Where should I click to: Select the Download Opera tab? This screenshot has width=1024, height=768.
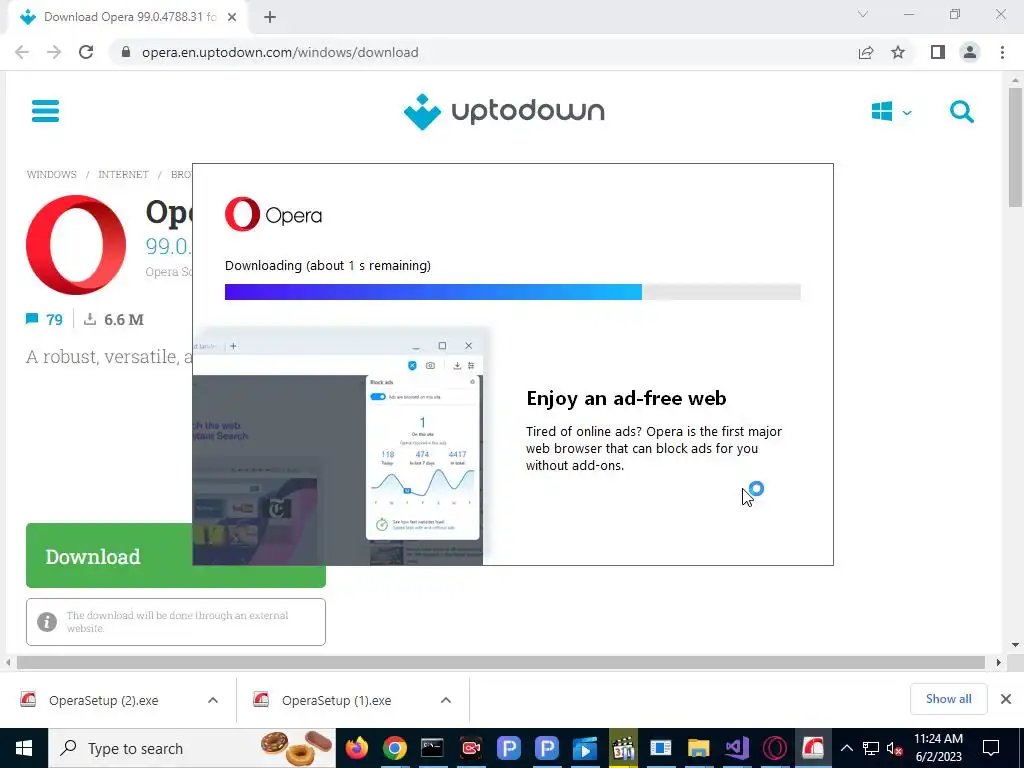129,17
